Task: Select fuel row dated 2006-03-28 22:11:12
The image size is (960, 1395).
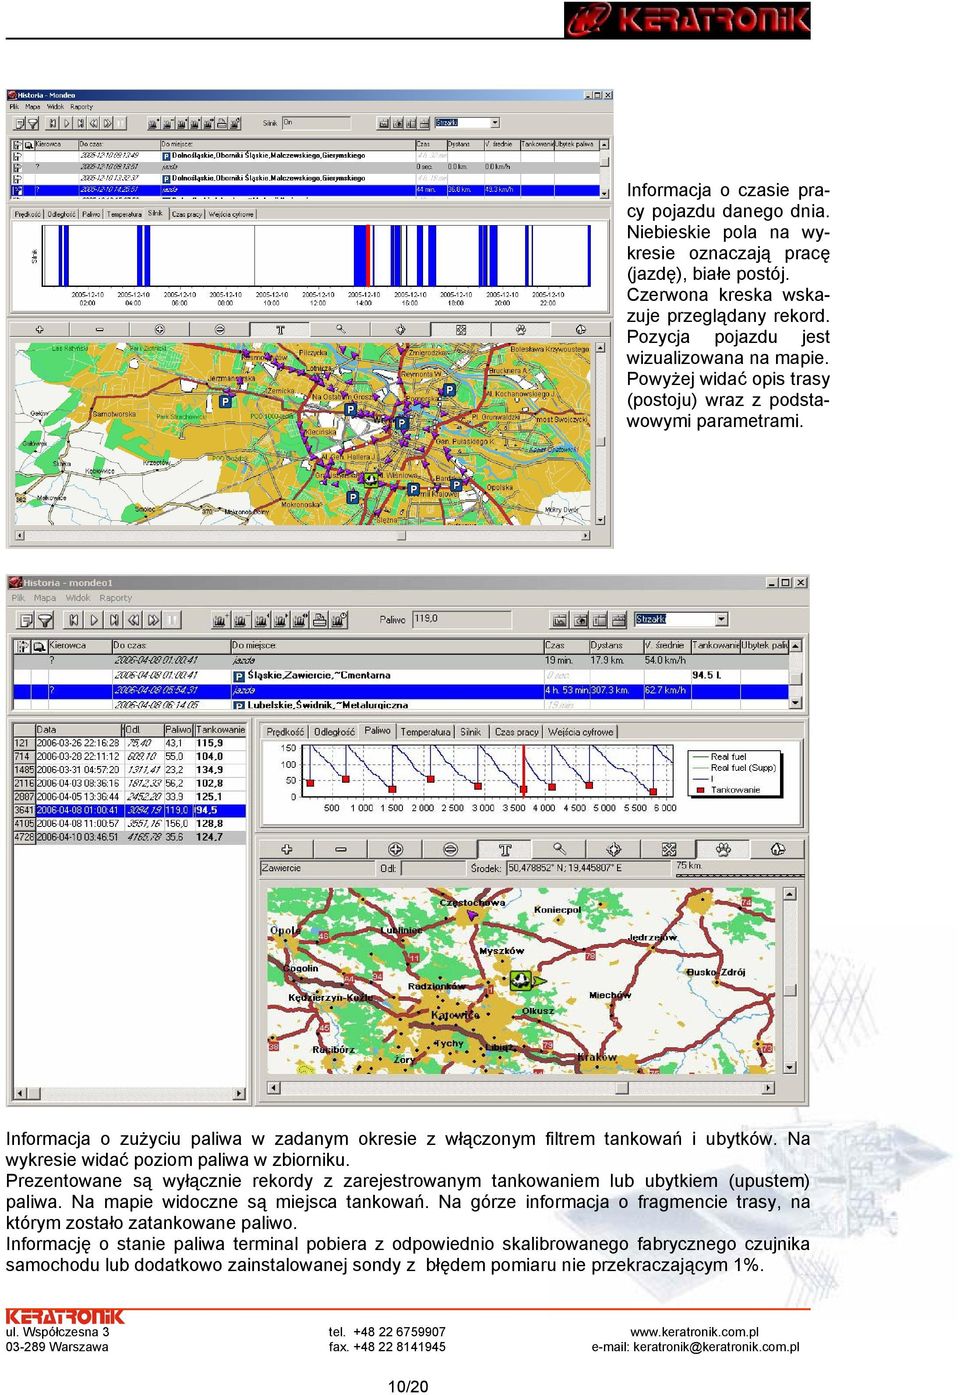Action: tap(129, 757)
